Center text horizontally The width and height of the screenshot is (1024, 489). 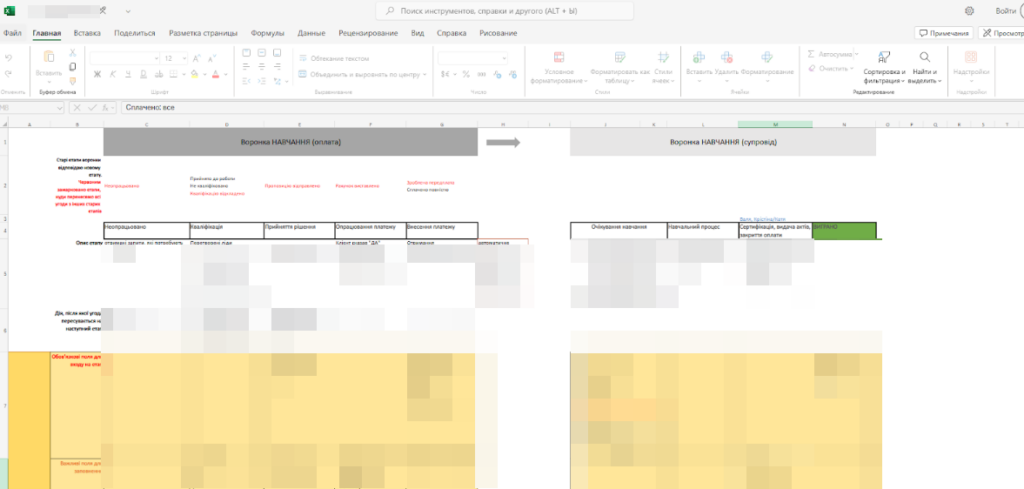[x=261, y=66]
